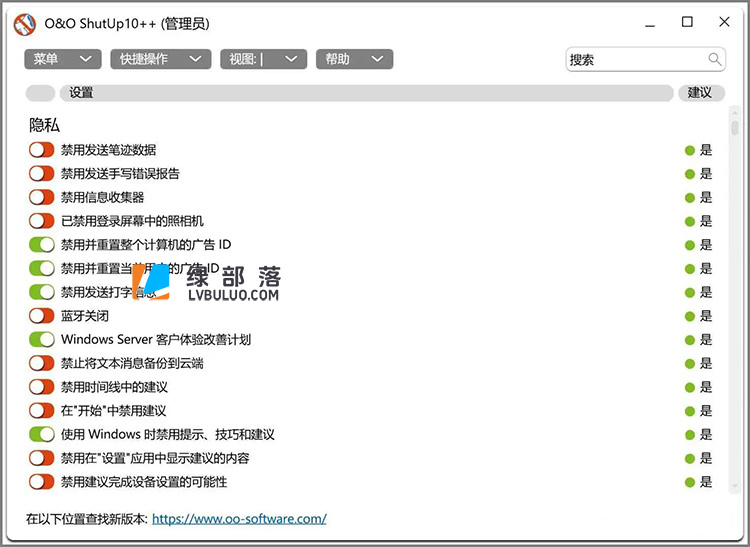Click green recommendation dot for 禁用发送笔迹数据
Image resolution: width=750 pixels, height=547 pixels.
coord(689,151)
